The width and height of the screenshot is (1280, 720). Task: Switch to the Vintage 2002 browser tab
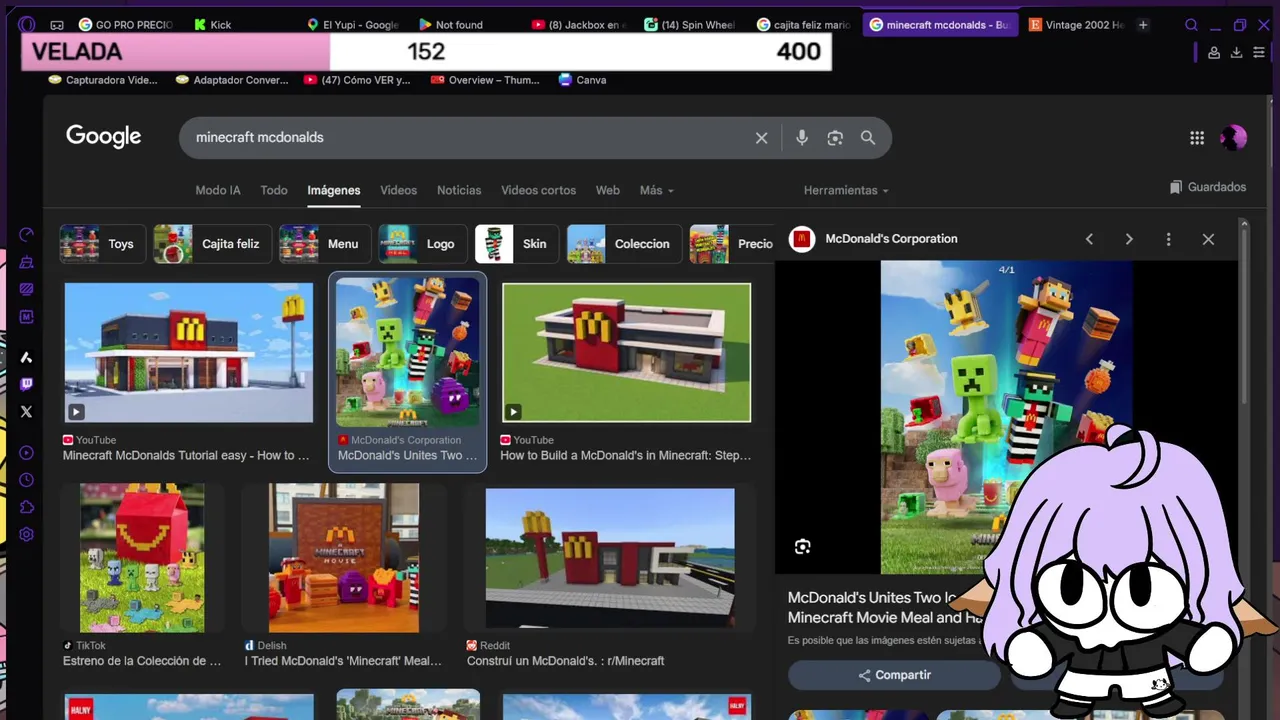click(x=1076, y=25)
